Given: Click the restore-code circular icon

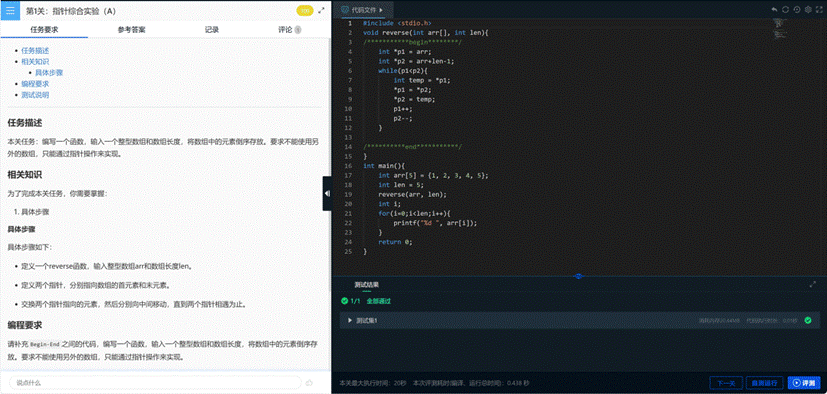Looking at the screenshot, I should (796, 9).
